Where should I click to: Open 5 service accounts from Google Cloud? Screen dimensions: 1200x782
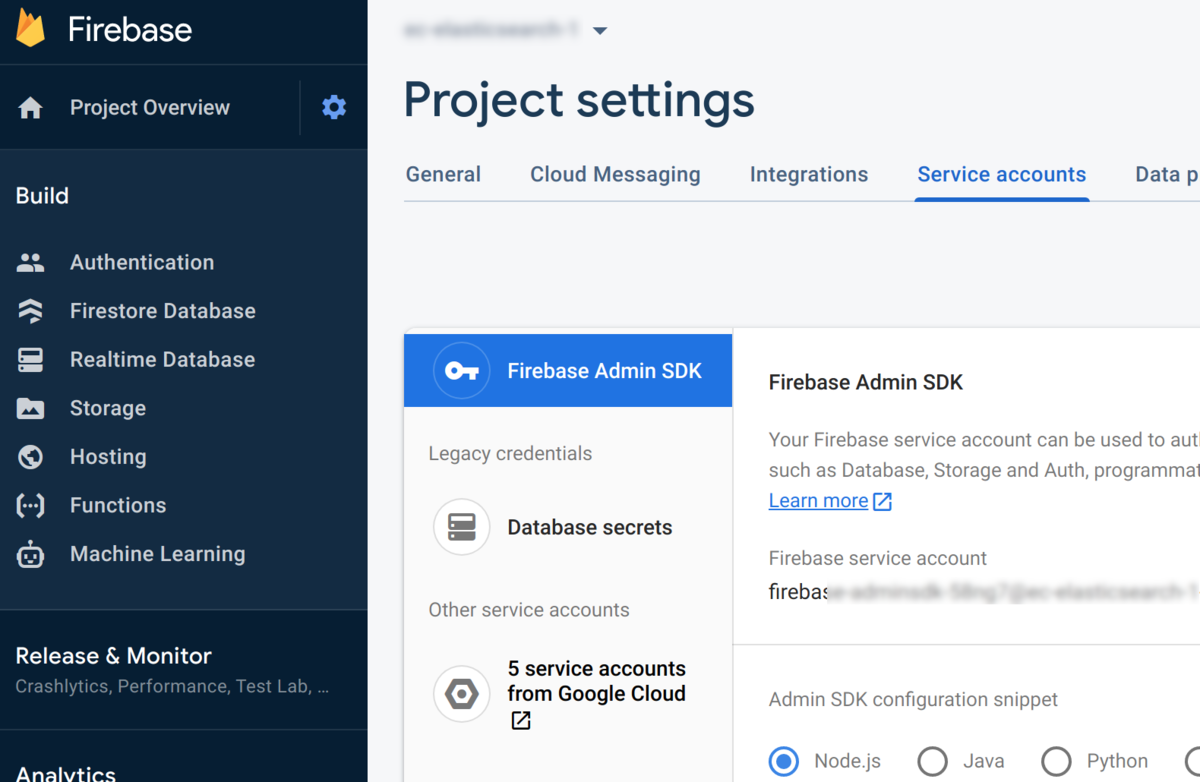point(596,681)
